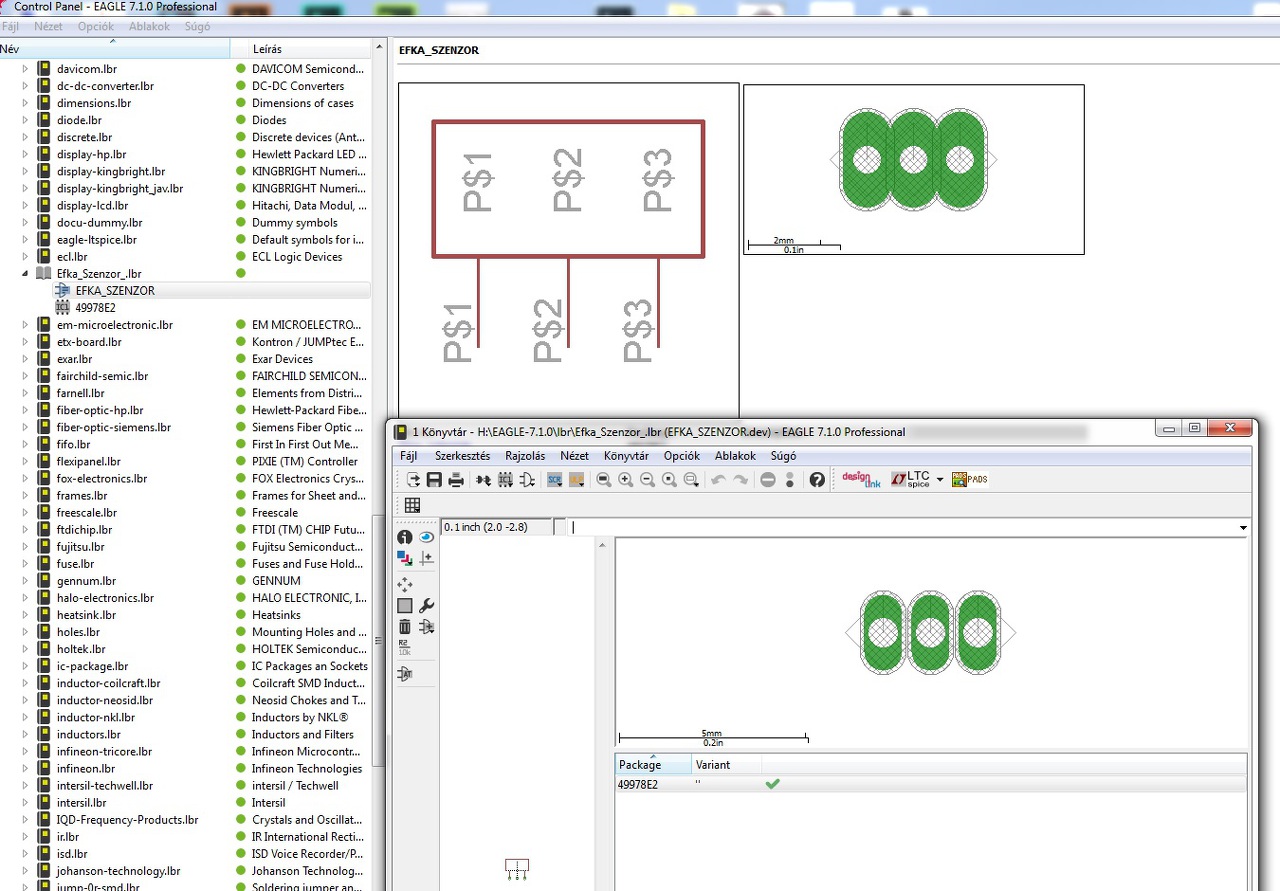Expand the inductors.lbr tree node
This screenshot has height=891, width=1280.
tap(25, 735)
